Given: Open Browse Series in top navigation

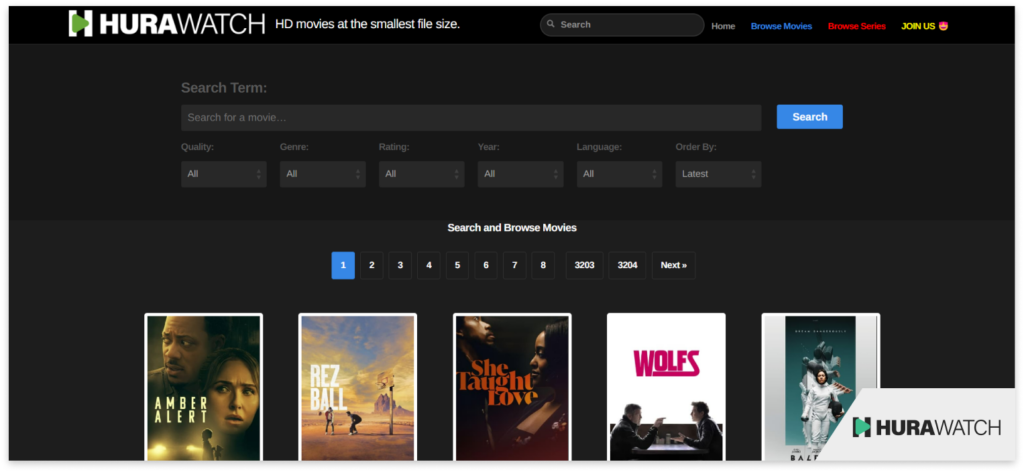Looking at the screenshot, I should [857, 26].
